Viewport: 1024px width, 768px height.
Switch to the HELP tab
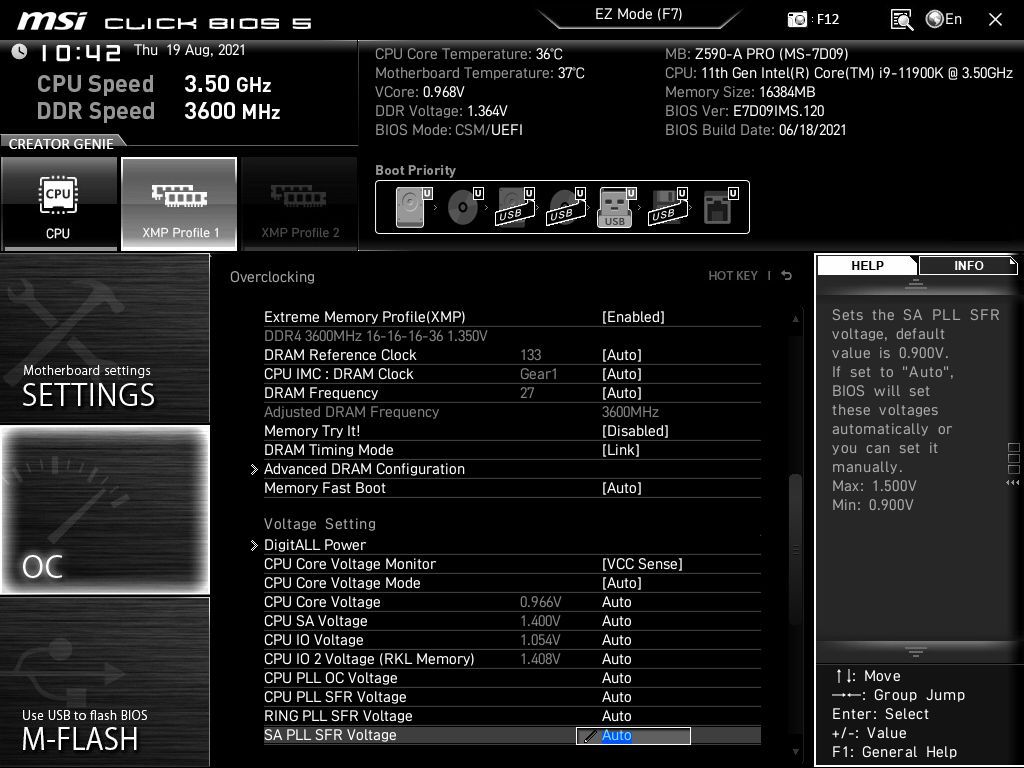[867, 265]
